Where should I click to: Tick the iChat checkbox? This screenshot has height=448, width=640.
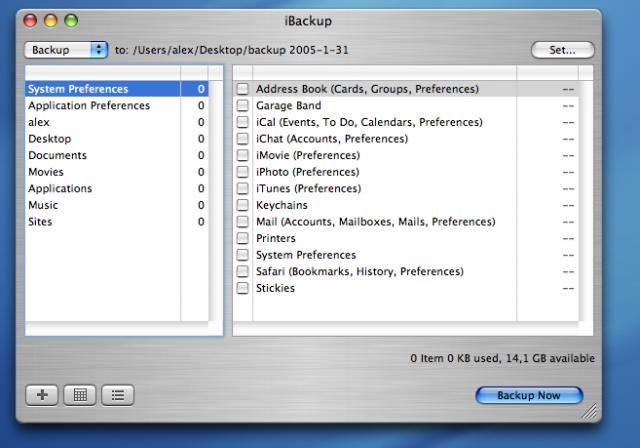tap(242, 139)
